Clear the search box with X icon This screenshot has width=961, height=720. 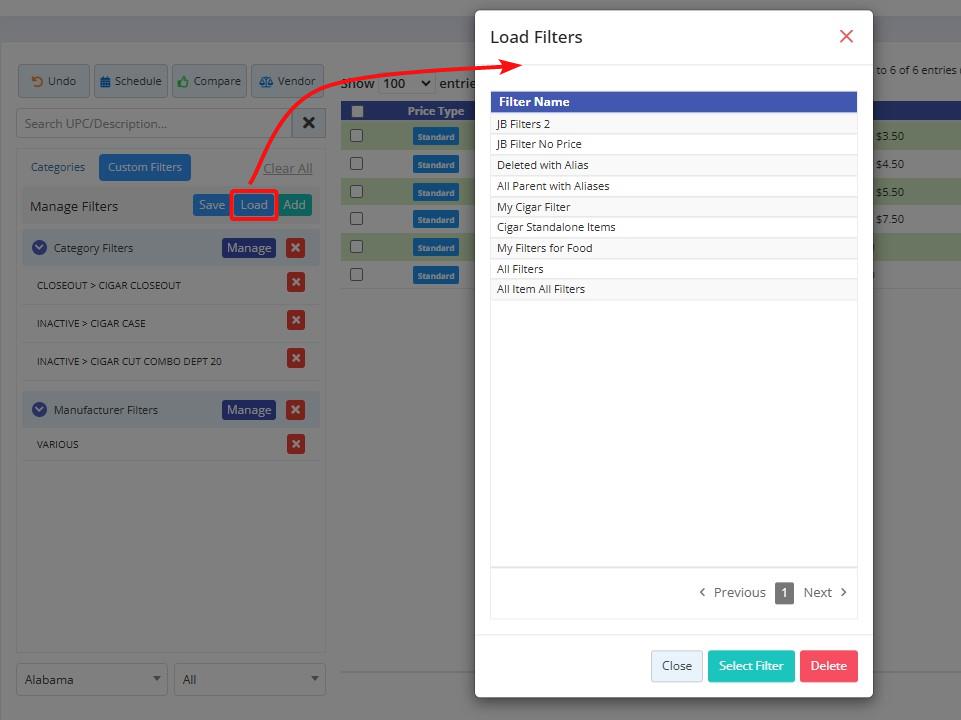(309, 123)
